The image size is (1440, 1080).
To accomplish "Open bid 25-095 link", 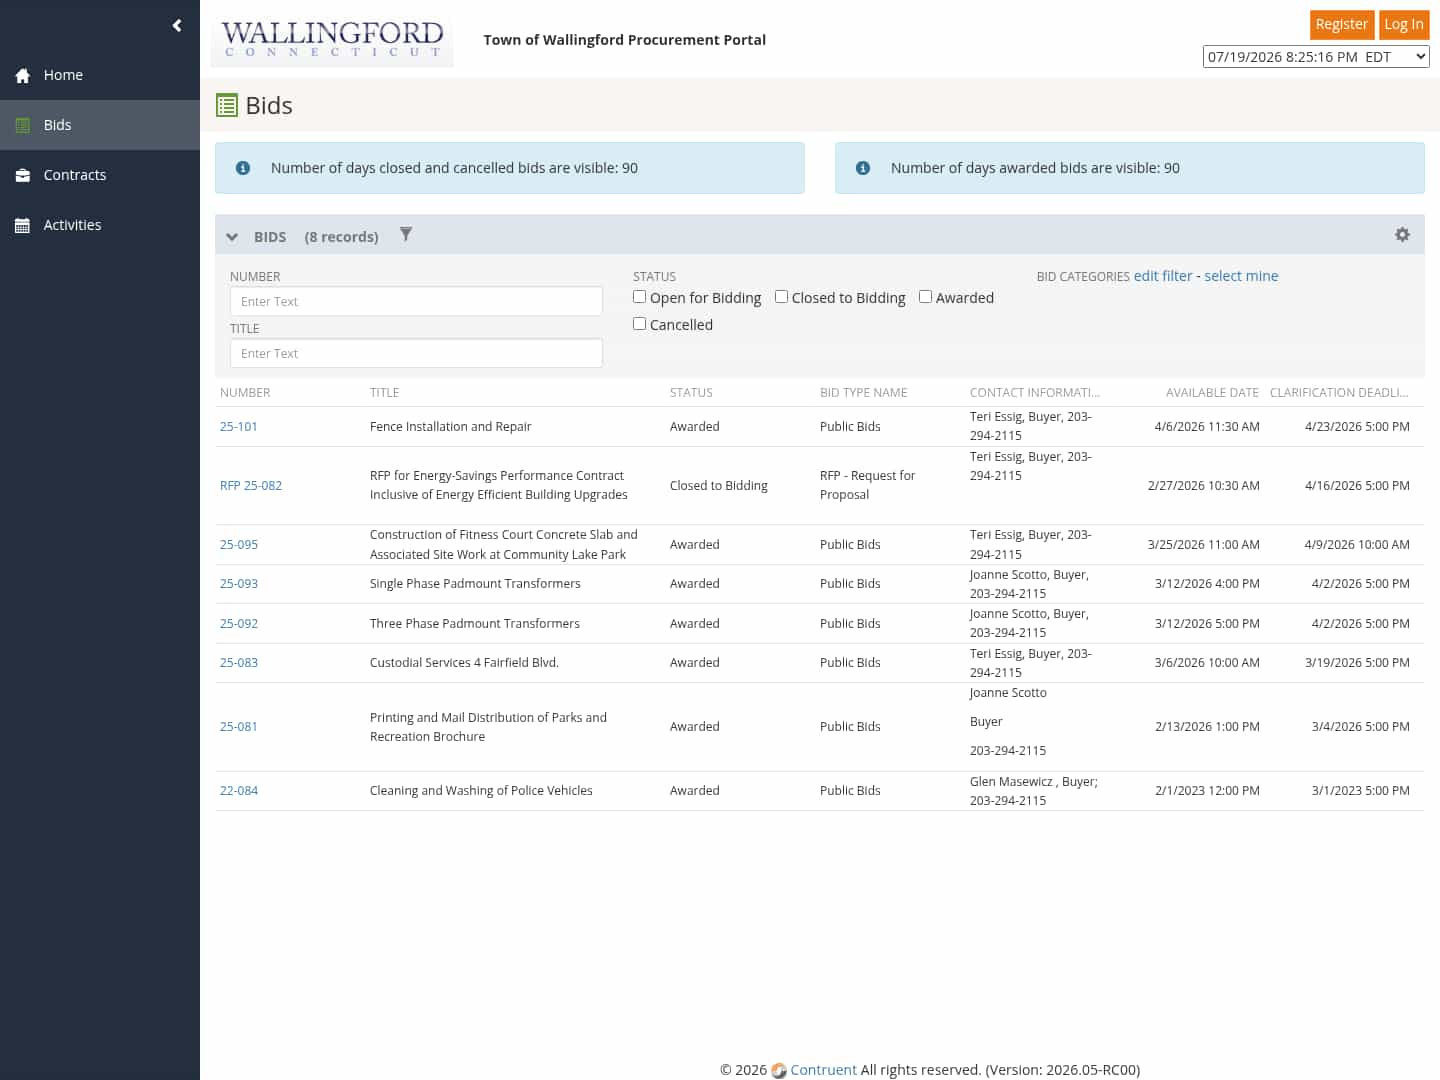I will 239,544.
